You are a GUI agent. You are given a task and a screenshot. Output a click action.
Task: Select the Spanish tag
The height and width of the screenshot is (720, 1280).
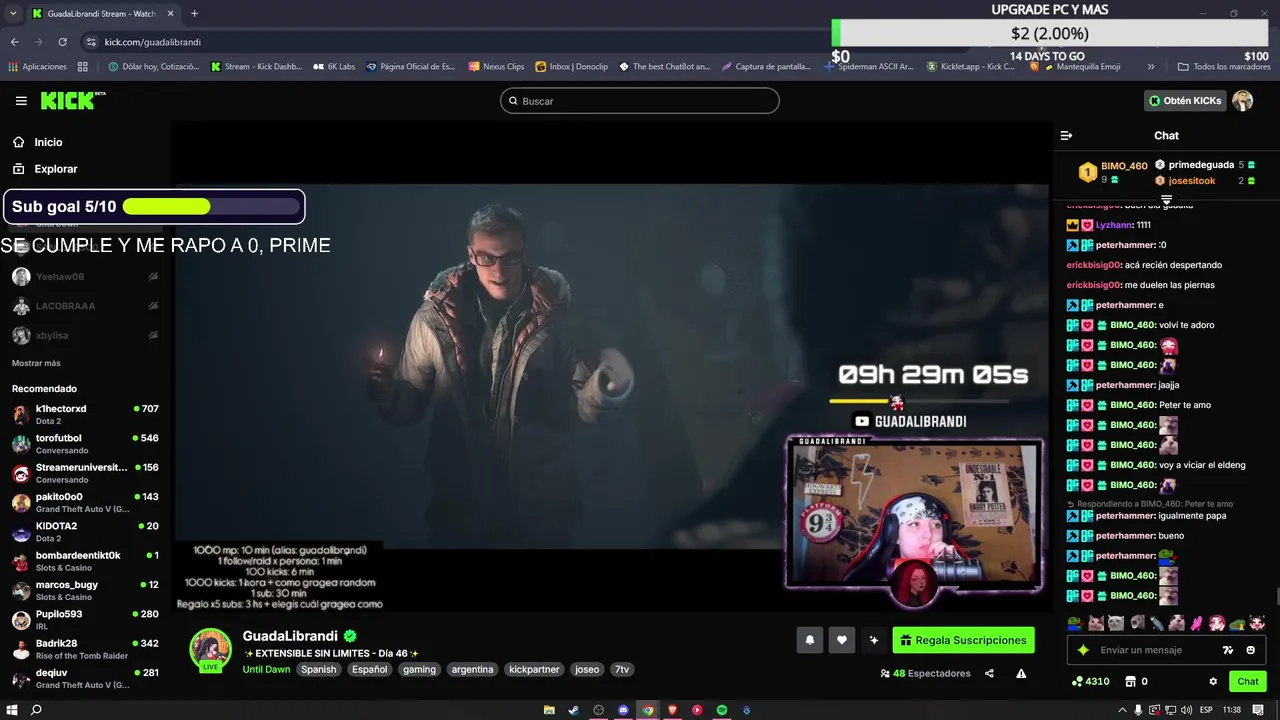click(319, 669)
